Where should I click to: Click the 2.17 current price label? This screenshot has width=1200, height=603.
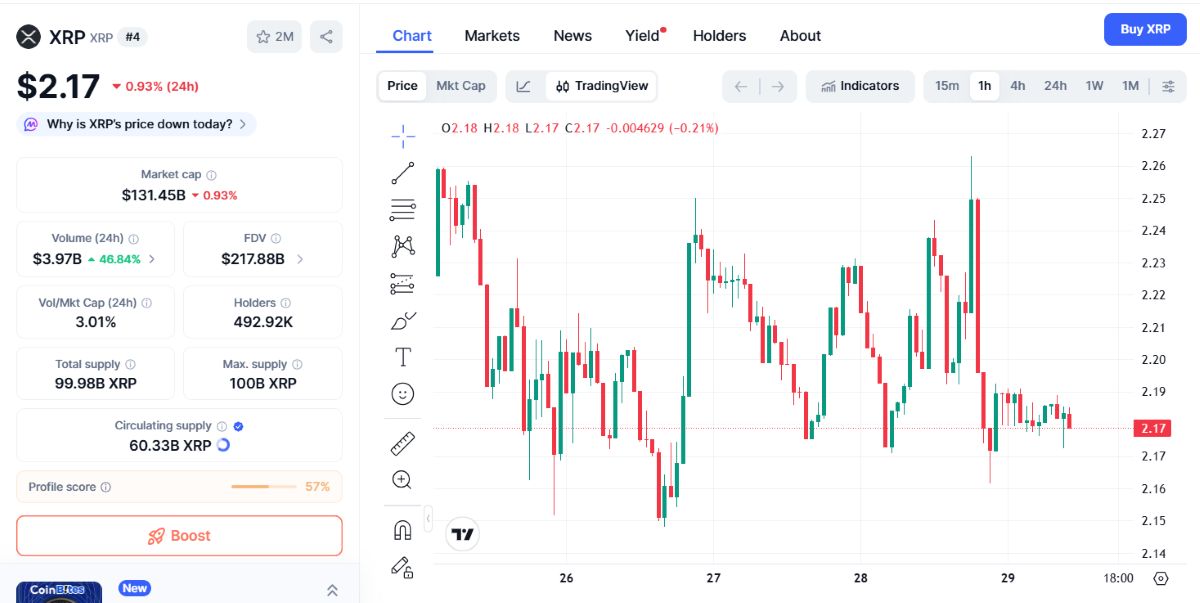click(1151, 428)
